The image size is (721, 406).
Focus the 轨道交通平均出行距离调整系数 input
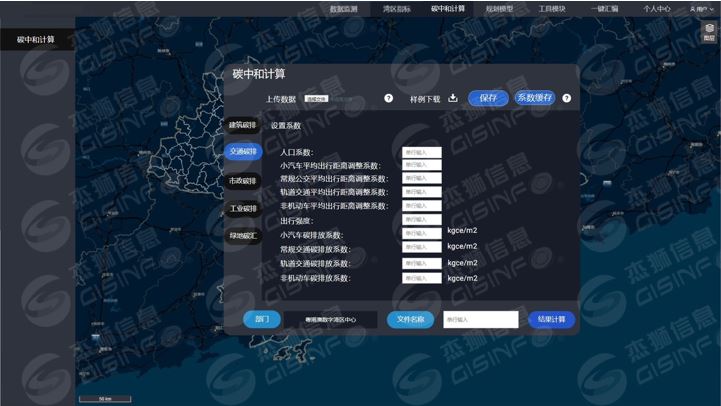(x=422, y=192)
